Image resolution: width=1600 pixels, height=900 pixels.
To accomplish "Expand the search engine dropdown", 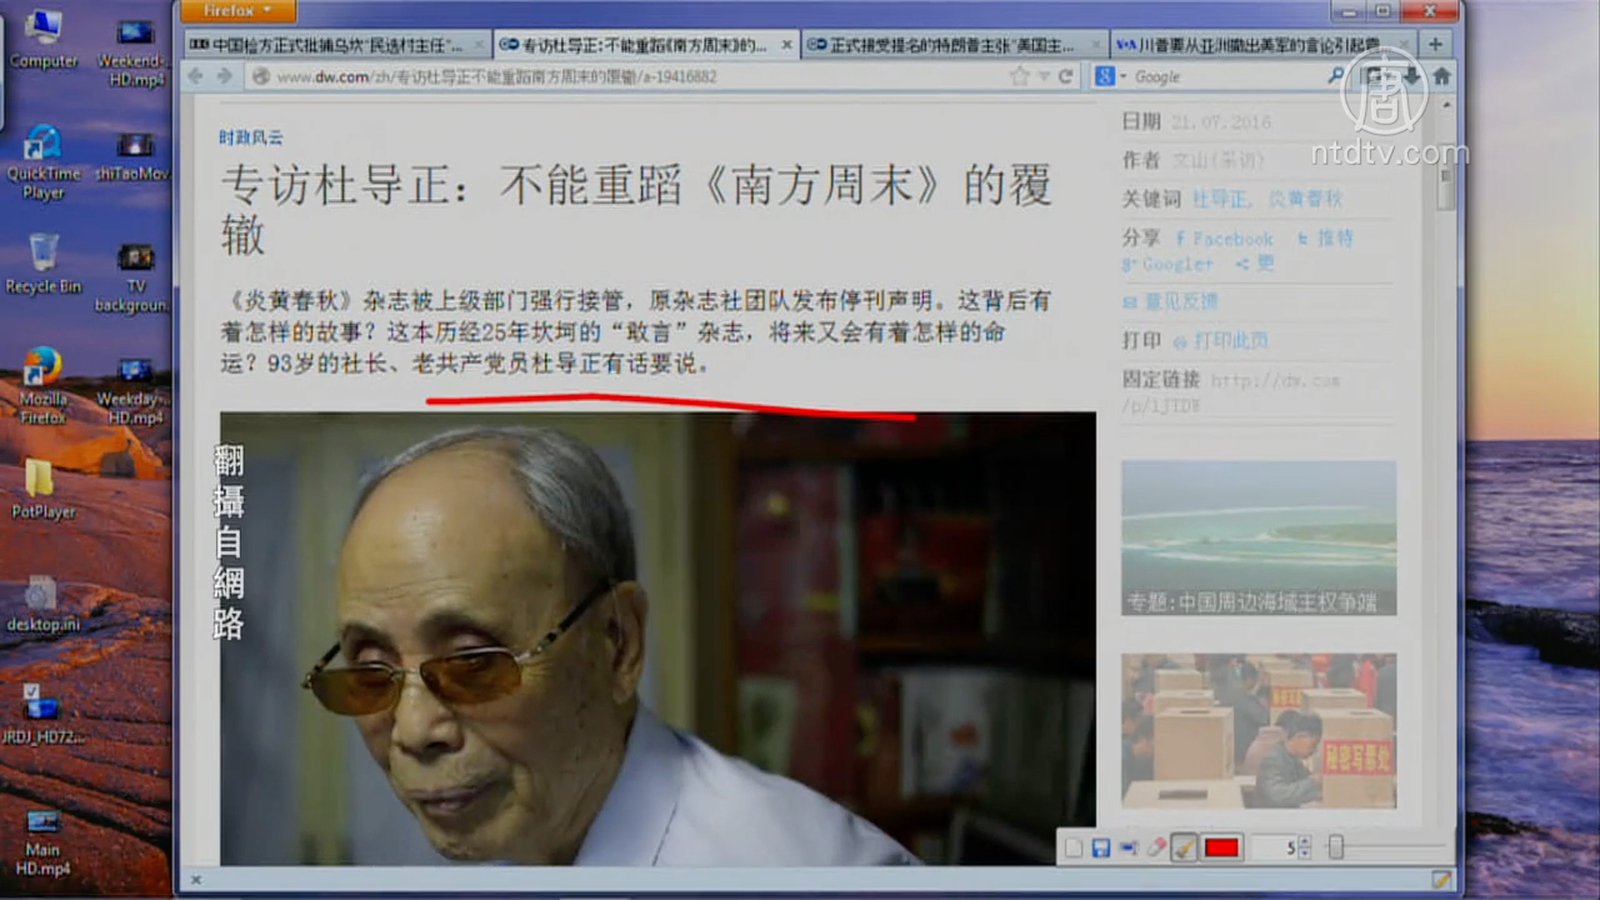I will point(1123,76).
